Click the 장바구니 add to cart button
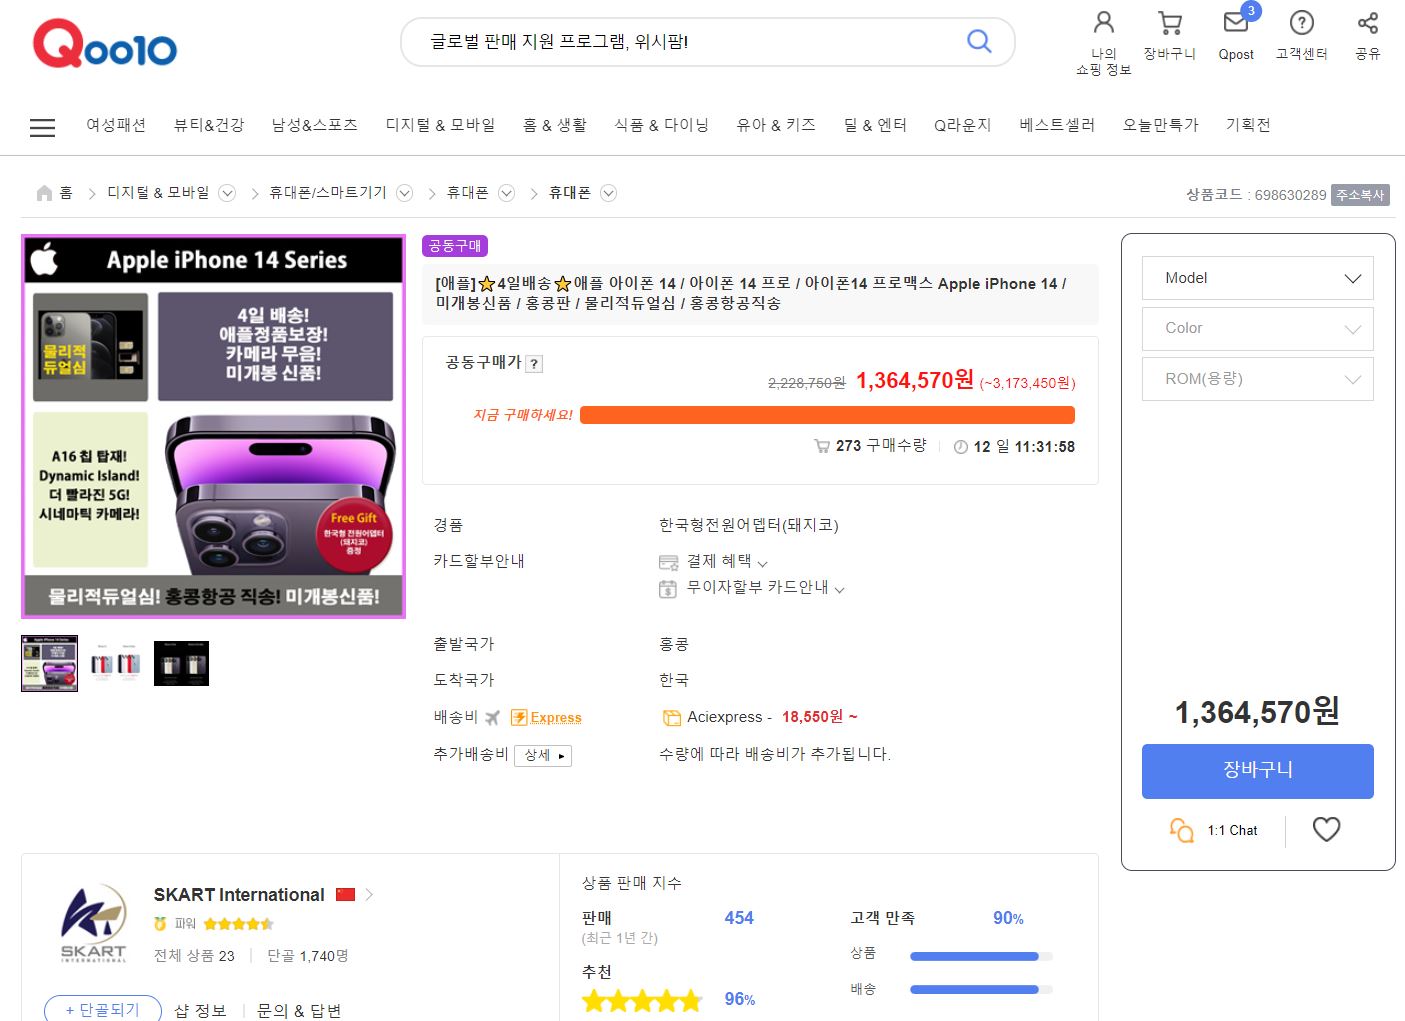1405x1021 pixels. [1257, 771]
